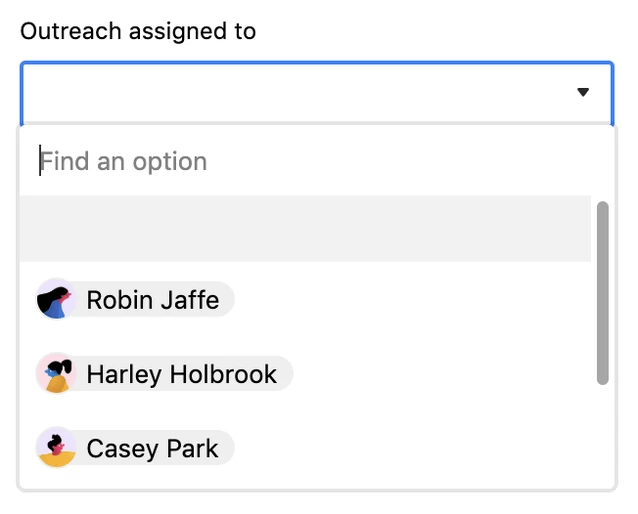638x514 pixels.
Task: Click Robin Jaffe's avatar icon
Action: (x=56, y=299)
